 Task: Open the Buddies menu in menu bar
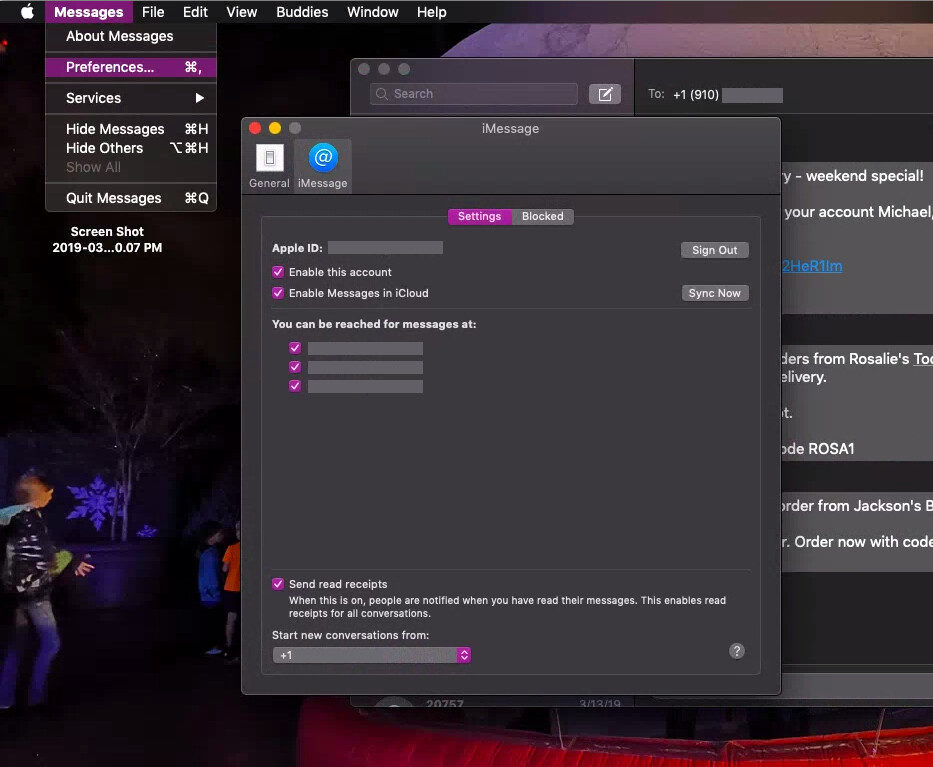coord(302,12)
